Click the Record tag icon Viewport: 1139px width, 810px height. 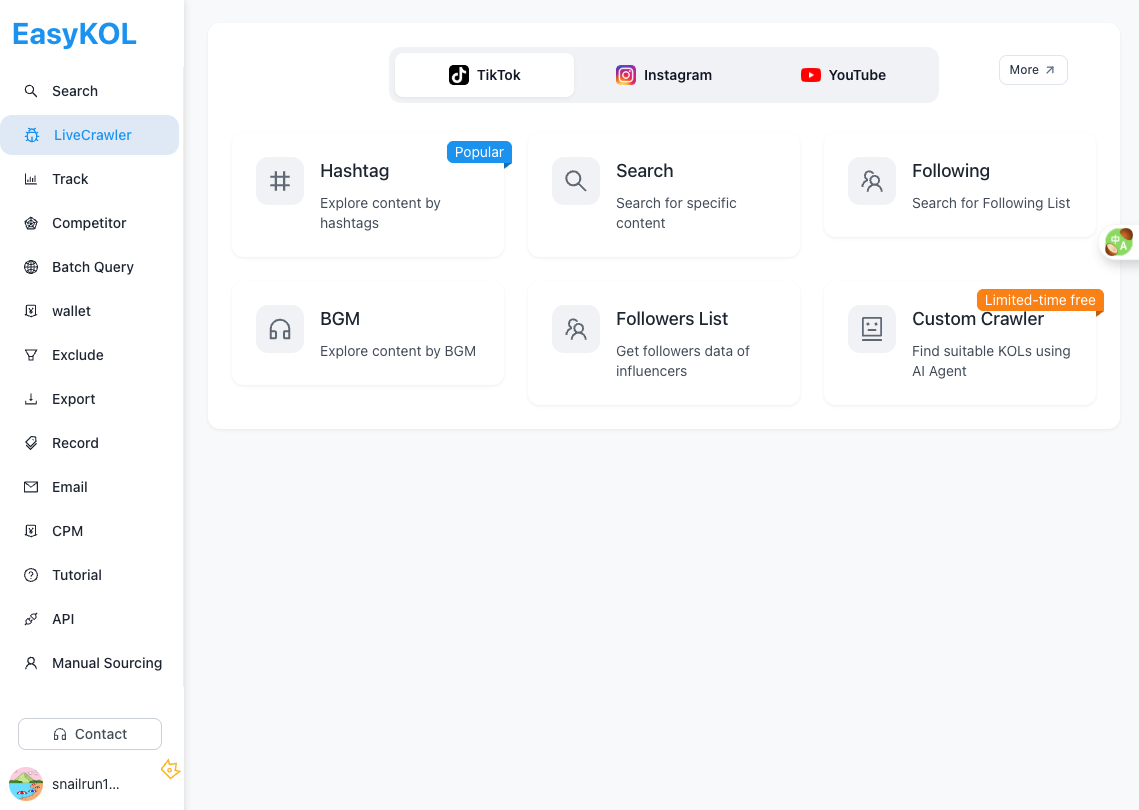pos(31,443)
